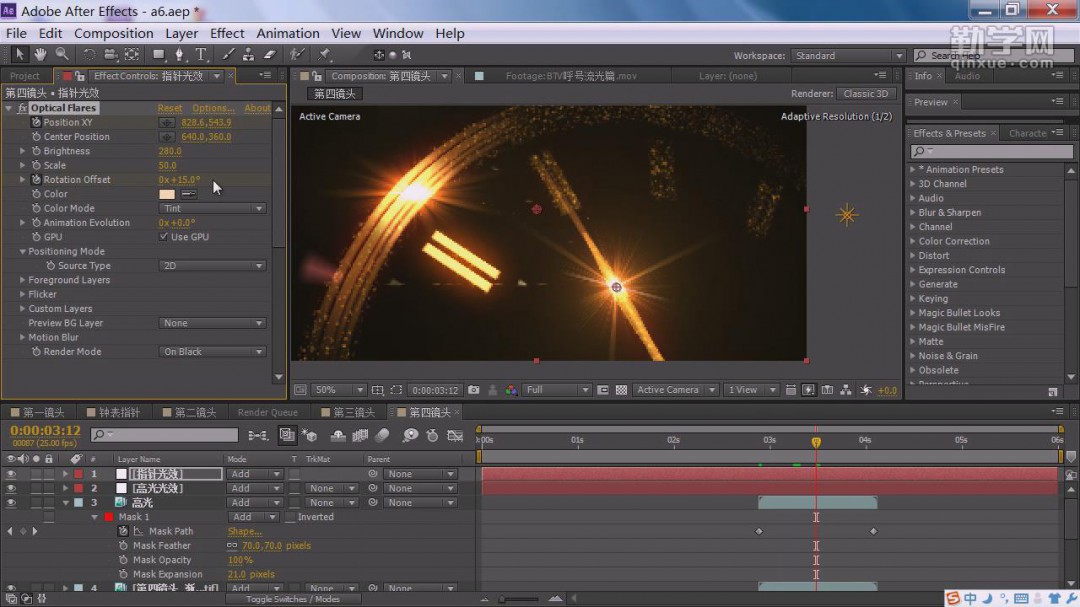Switch to 第三镜头 timeline tab
Image resolution: width=1080 pixels, height=607 pixels.
pos(353,413)
